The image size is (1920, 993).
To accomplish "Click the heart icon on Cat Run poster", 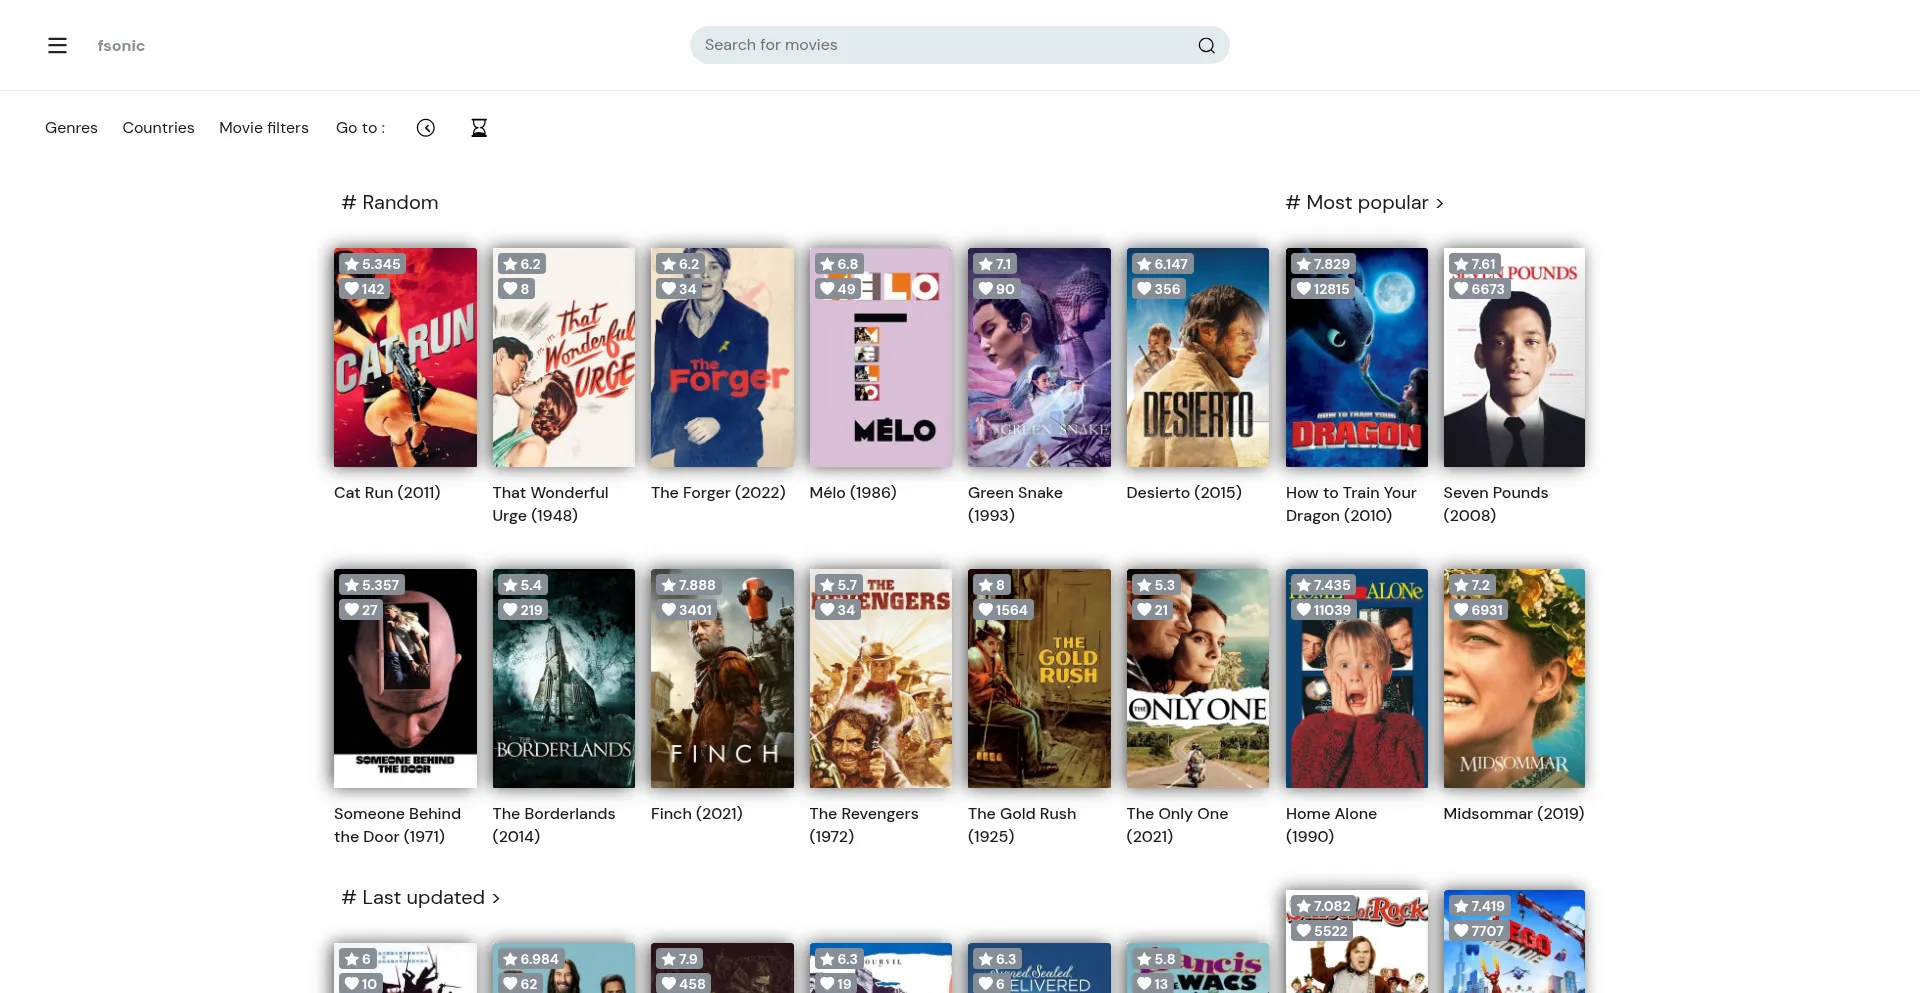I will pos(352,289).
